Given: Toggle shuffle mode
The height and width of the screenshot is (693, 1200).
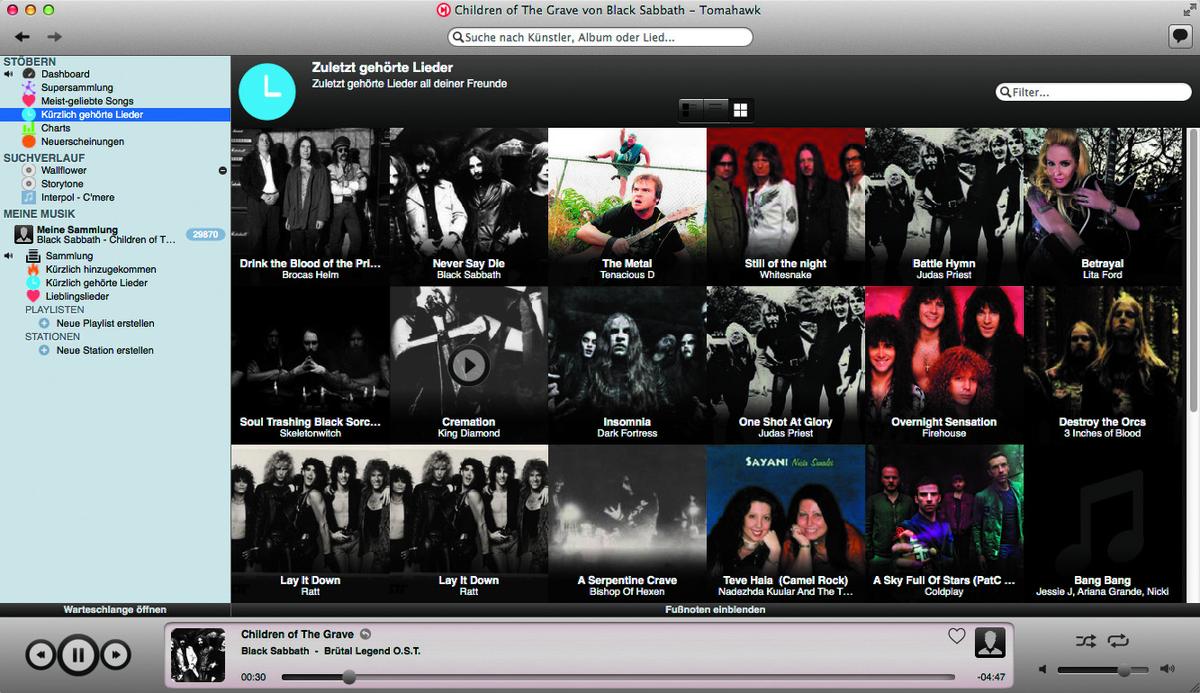Looking at the screenshot, I should click(1085, 640).
